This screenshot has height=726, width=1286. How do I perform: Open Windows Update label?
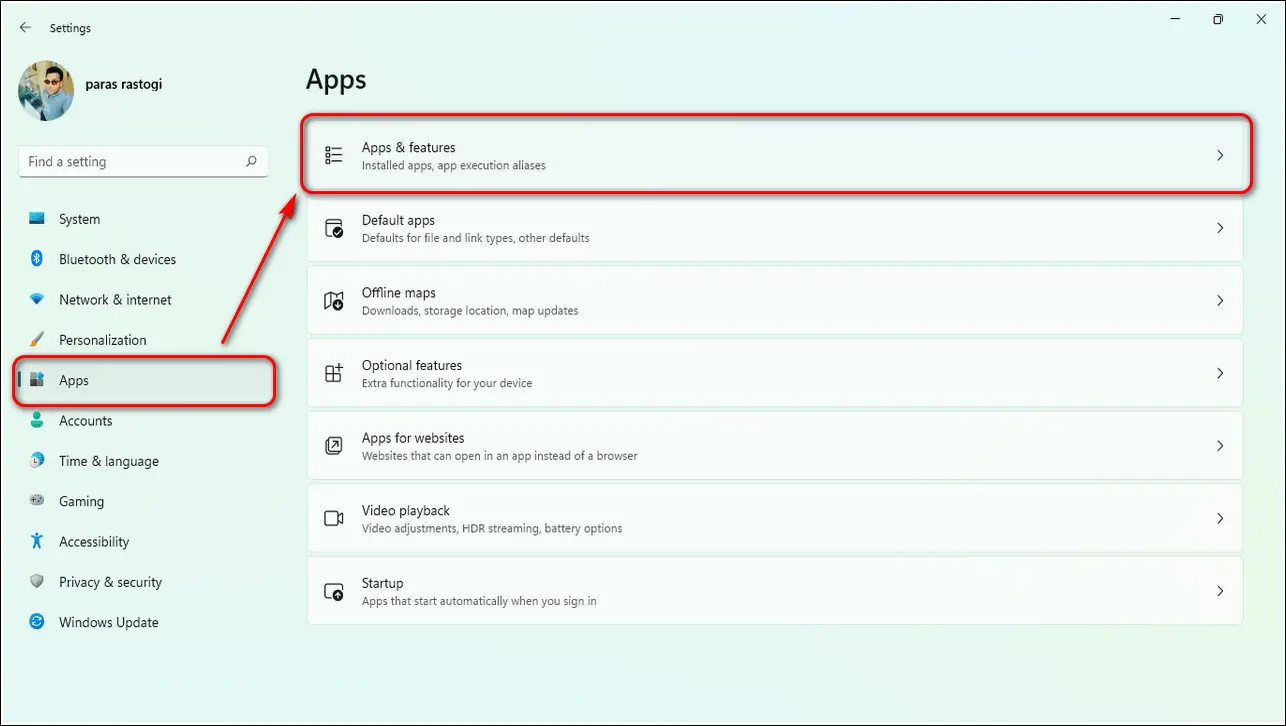[108, 622]
